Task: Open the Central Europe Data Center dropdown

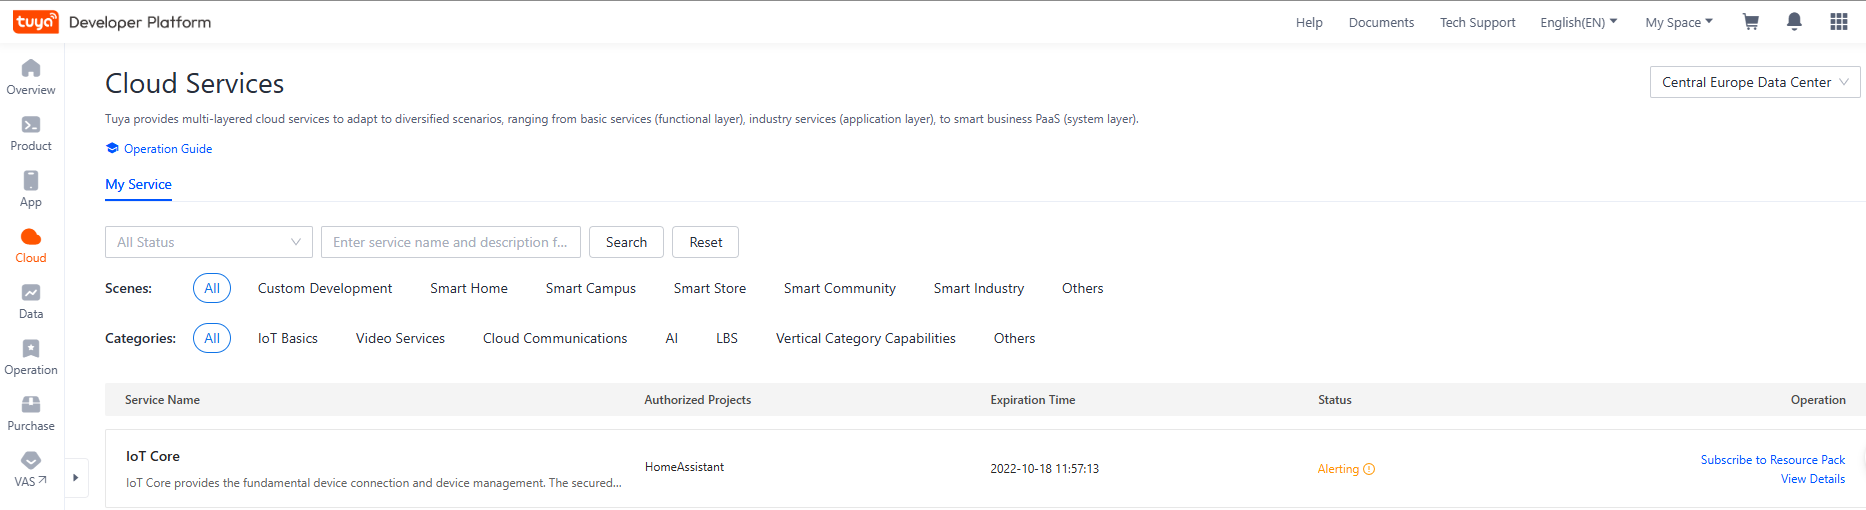Action: pyautogui.click(x=1755, y=82)
